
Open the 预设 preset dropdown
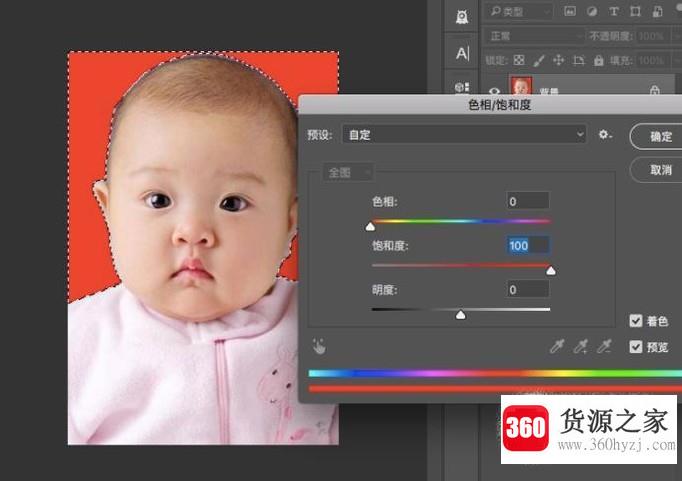464,135
